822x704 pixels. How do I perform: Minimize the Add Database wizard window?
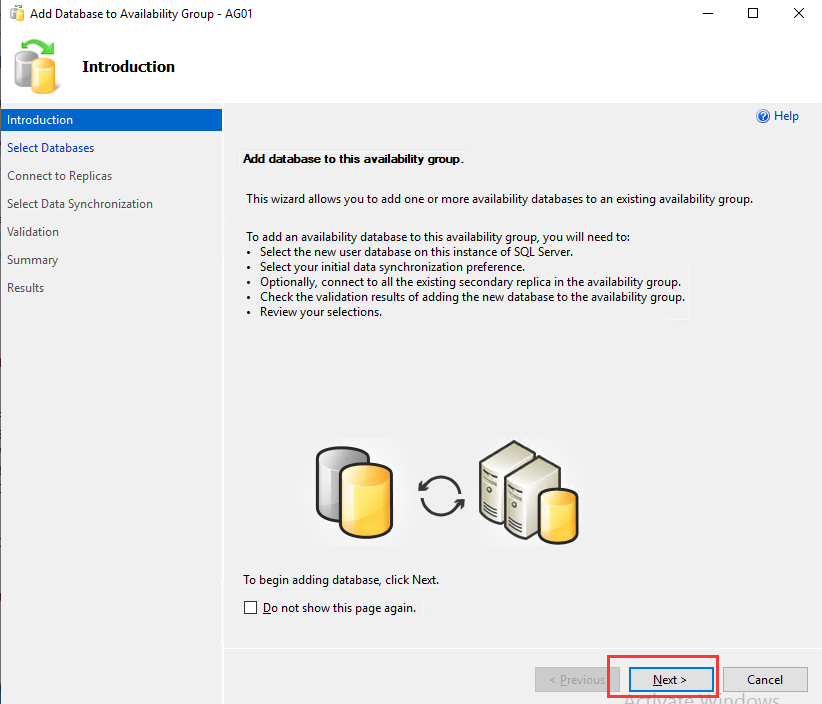706,14
